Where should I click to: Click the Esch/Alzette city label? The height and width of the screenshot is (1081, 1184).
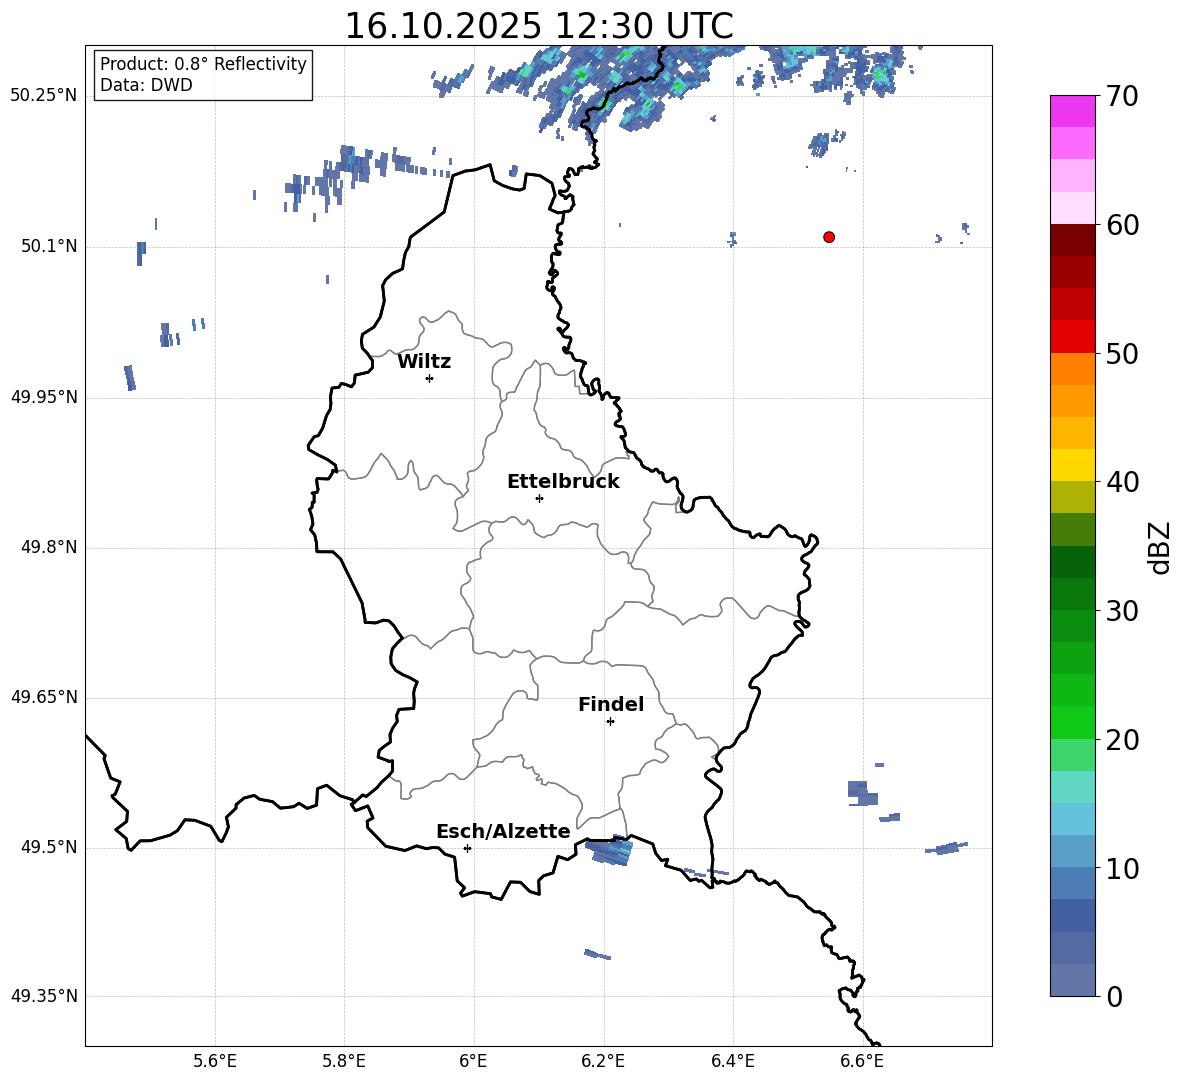click(503, 832)
